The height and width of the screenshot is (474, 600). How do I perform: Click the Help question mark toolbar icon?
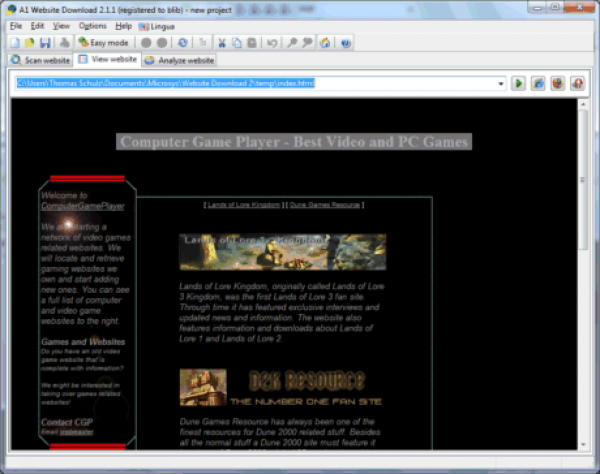345,43
